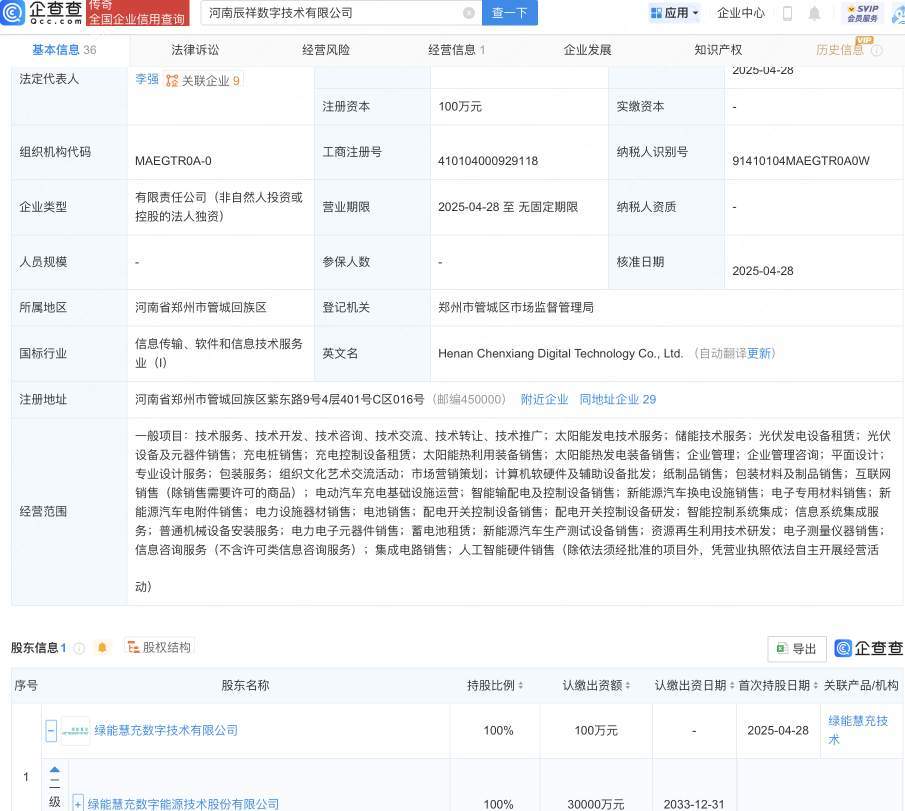Image resolution: width=905 pixels, height=811 pixels.
Task: Select registration number 410104000929118
Action: [x=488, y=161]
